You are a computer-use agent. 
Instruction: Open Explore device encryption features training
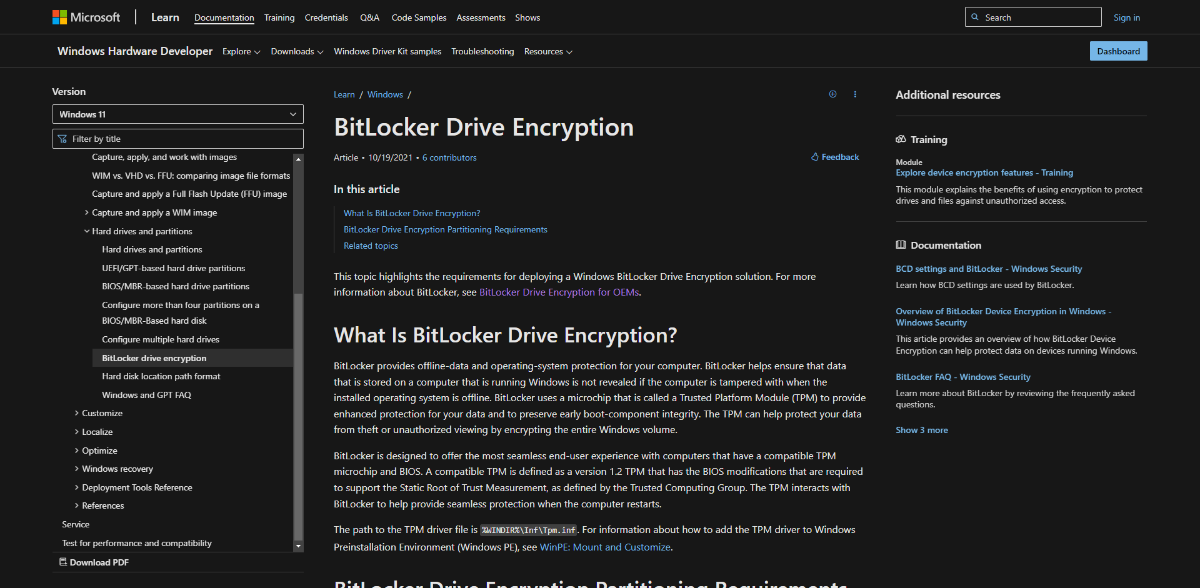tap(984, 173)
